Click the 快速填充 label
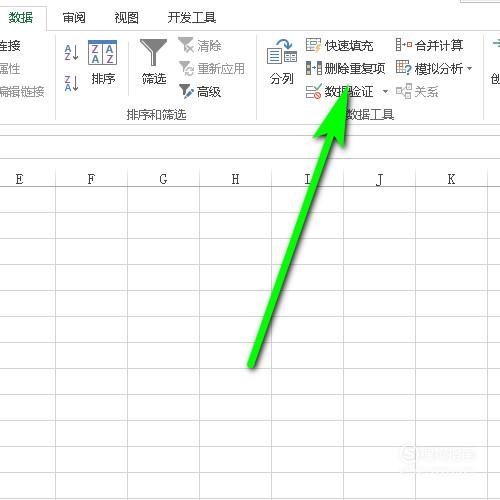The width and height of the screenshot is (500, 500). [x=349, y=46]
